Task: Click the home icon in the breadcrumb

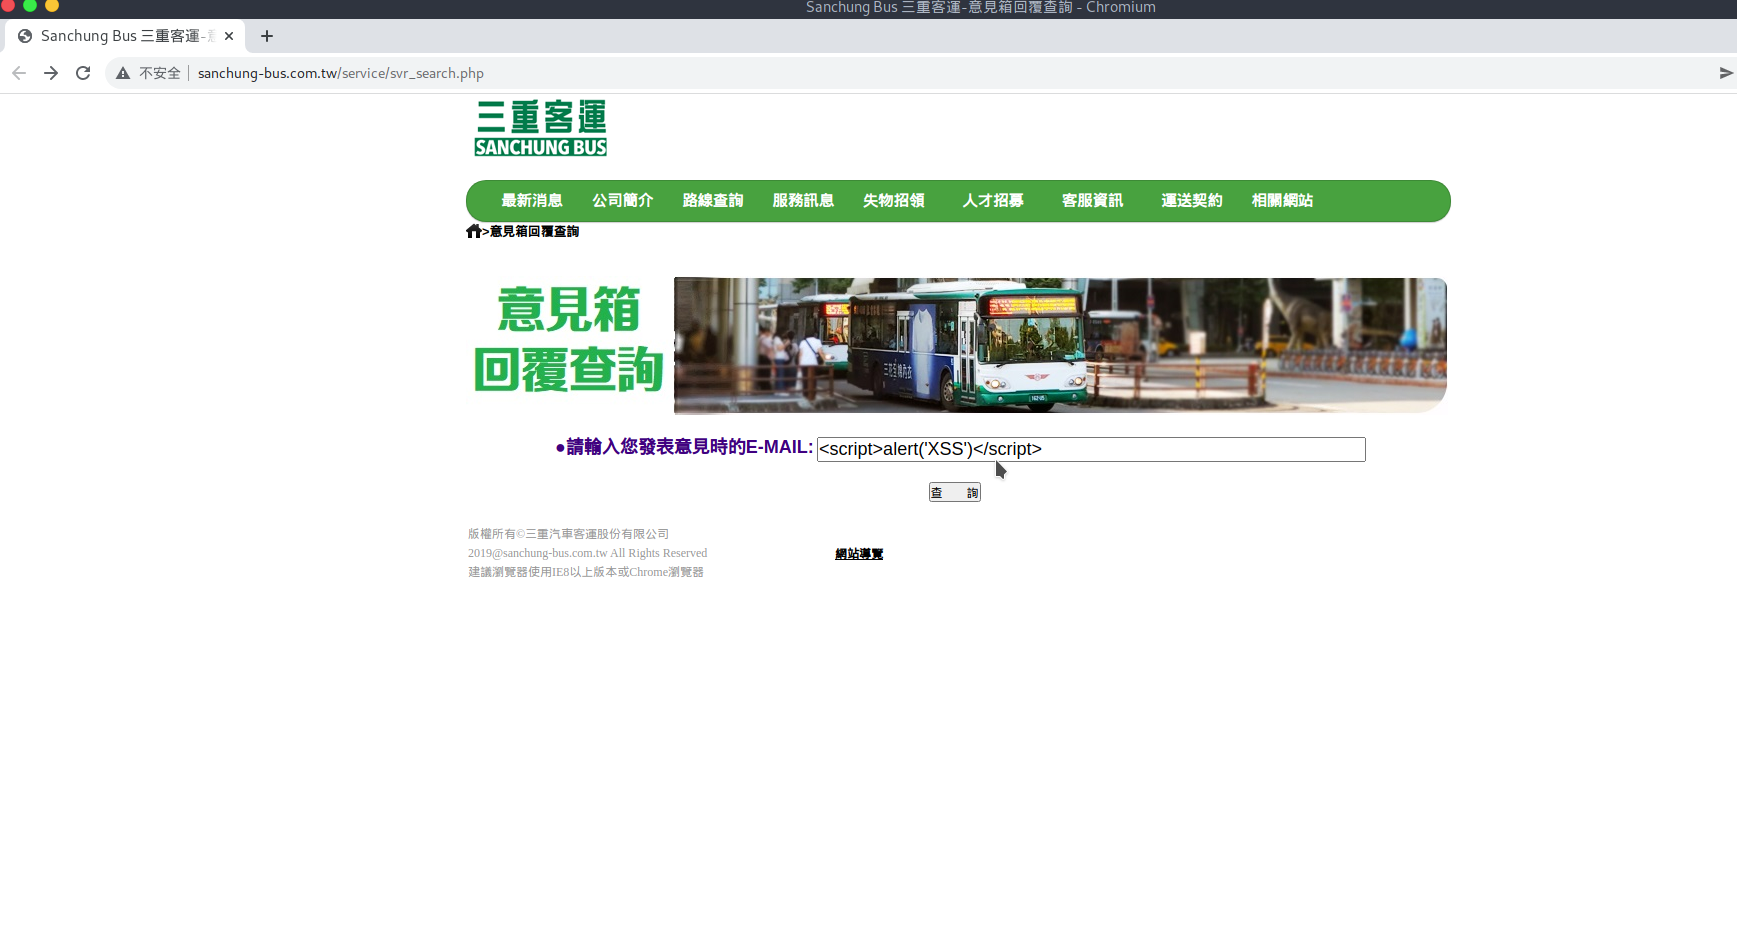Action: point(474,231)
